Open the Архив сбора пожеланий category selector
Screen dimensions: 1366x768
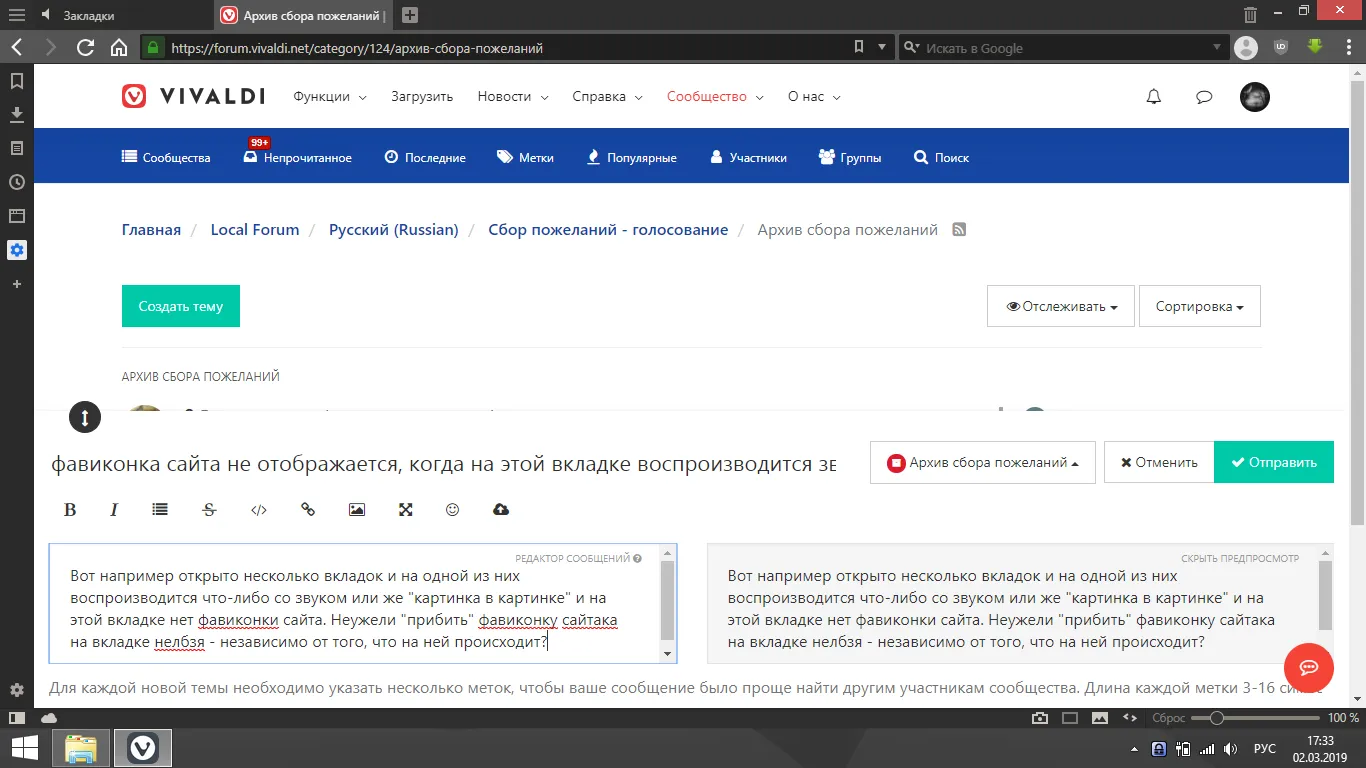click(x=983, y=463)
